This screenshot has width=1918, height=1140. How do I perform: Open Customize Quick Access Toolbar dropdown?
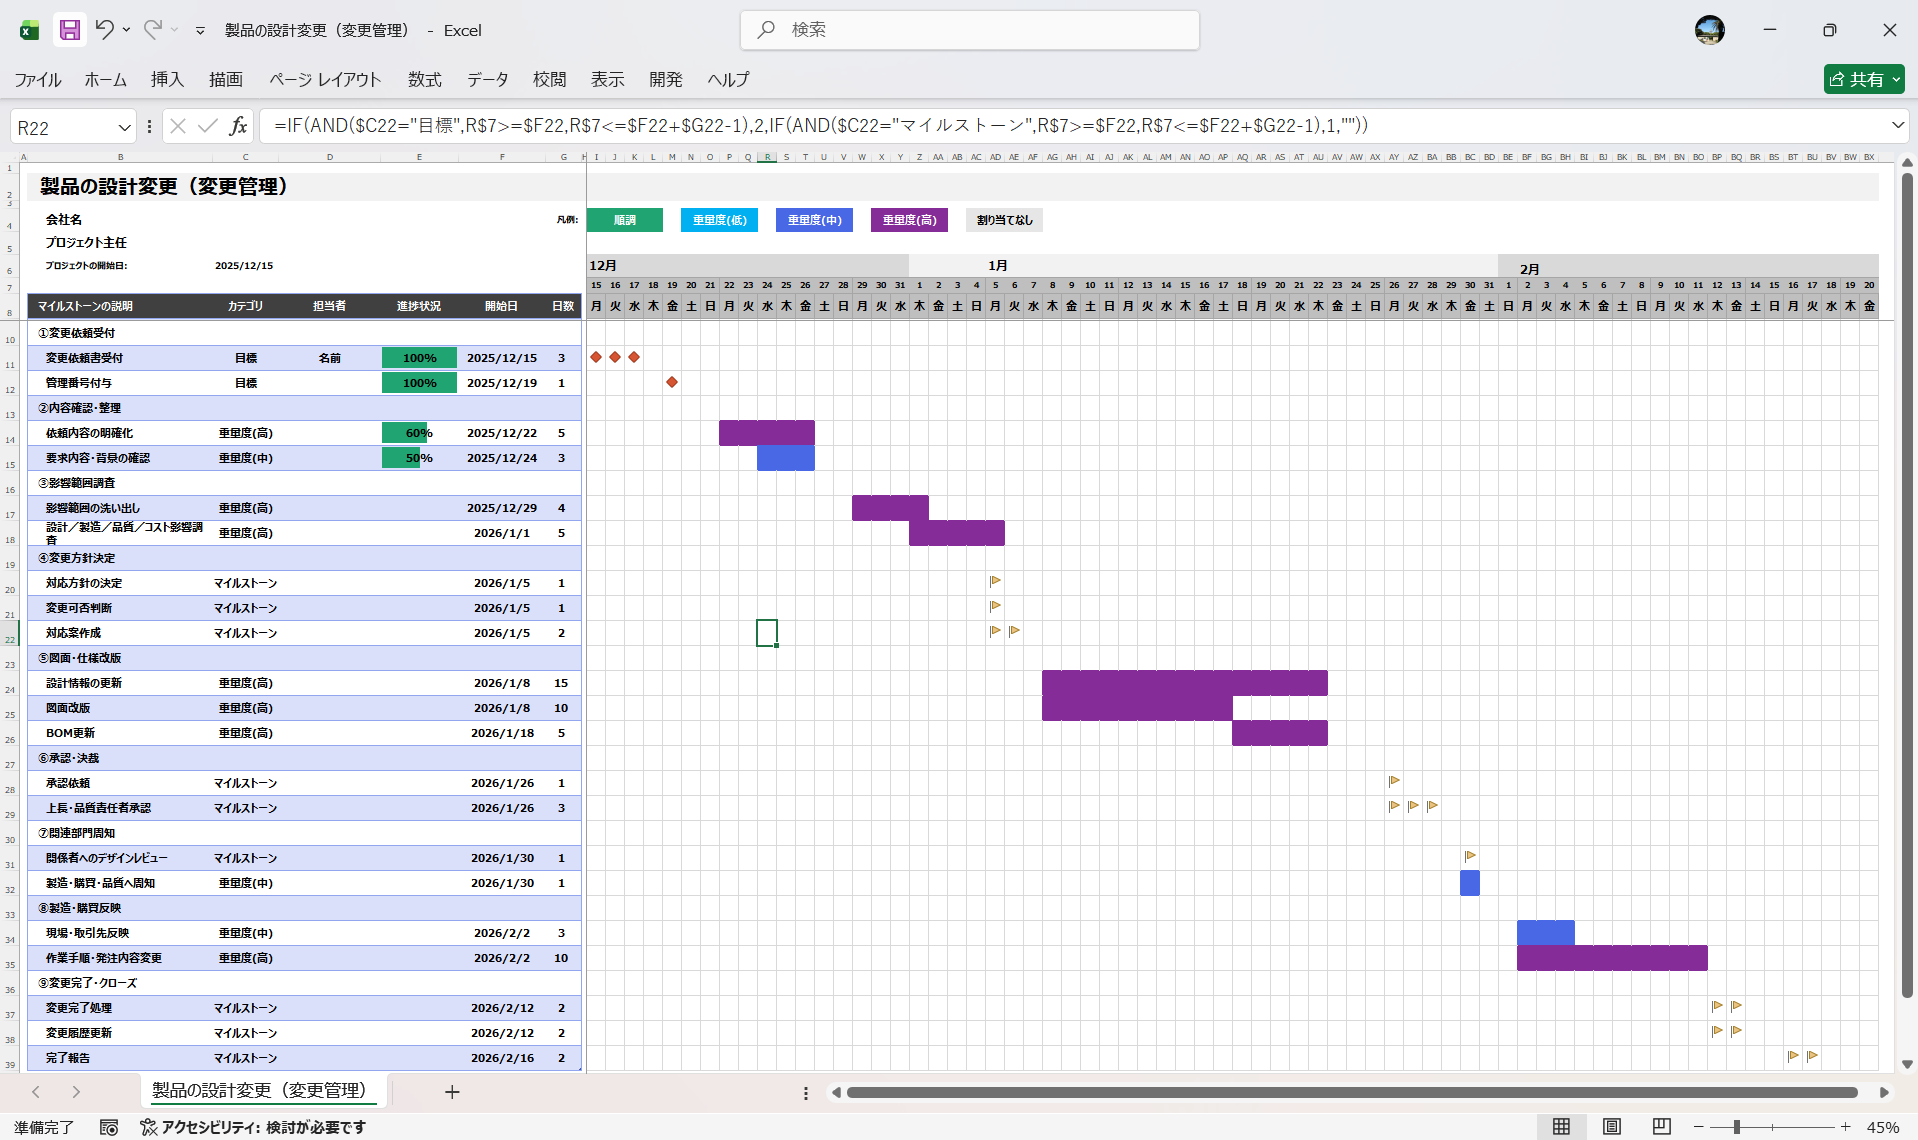(x=200, y=31)
